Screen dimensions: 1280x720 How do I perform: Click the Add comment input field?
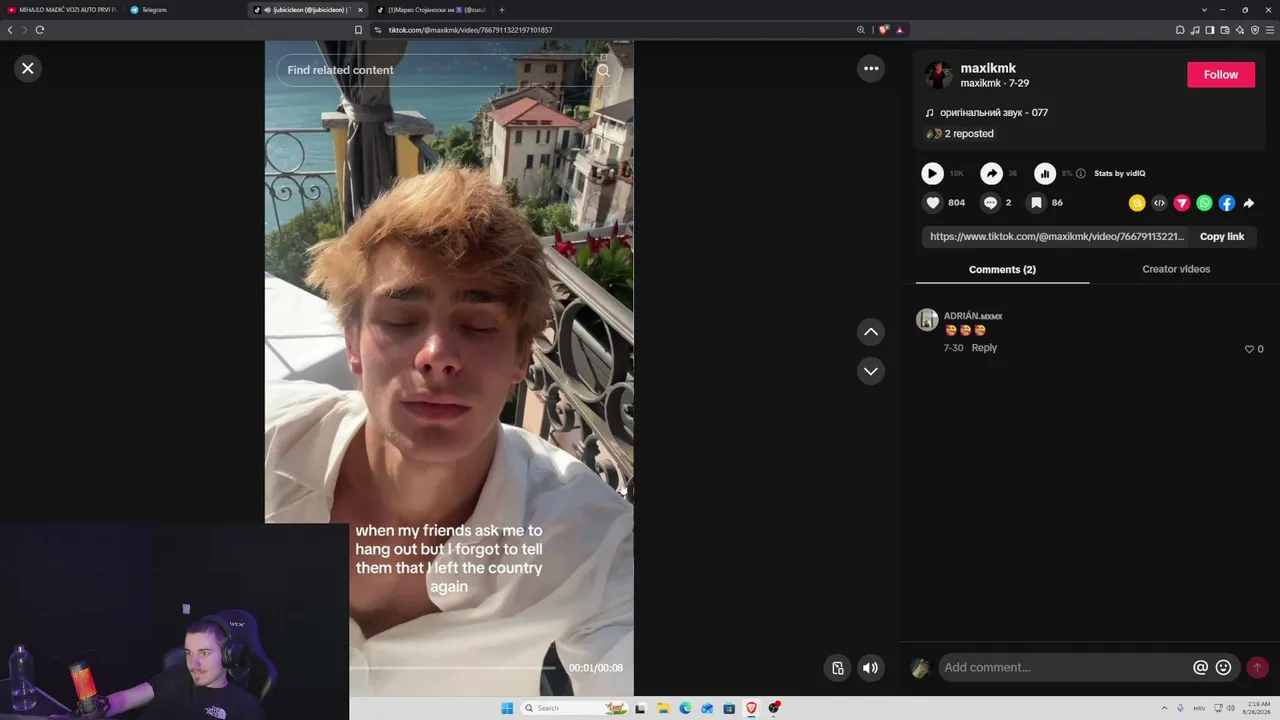coord(1064,668)
